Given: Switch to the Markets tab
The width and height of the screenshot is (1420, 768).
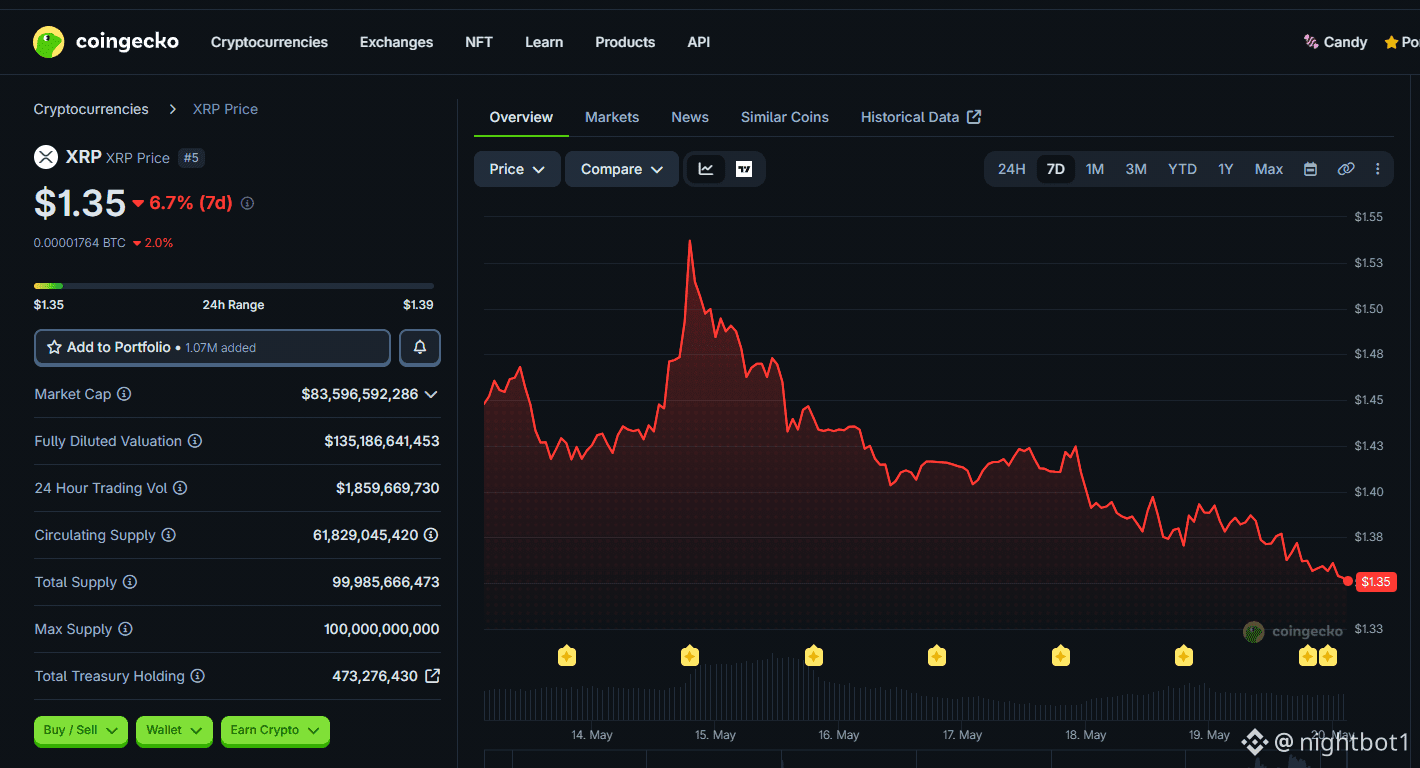Looking at the screenshot, I should tap(612, 117).
